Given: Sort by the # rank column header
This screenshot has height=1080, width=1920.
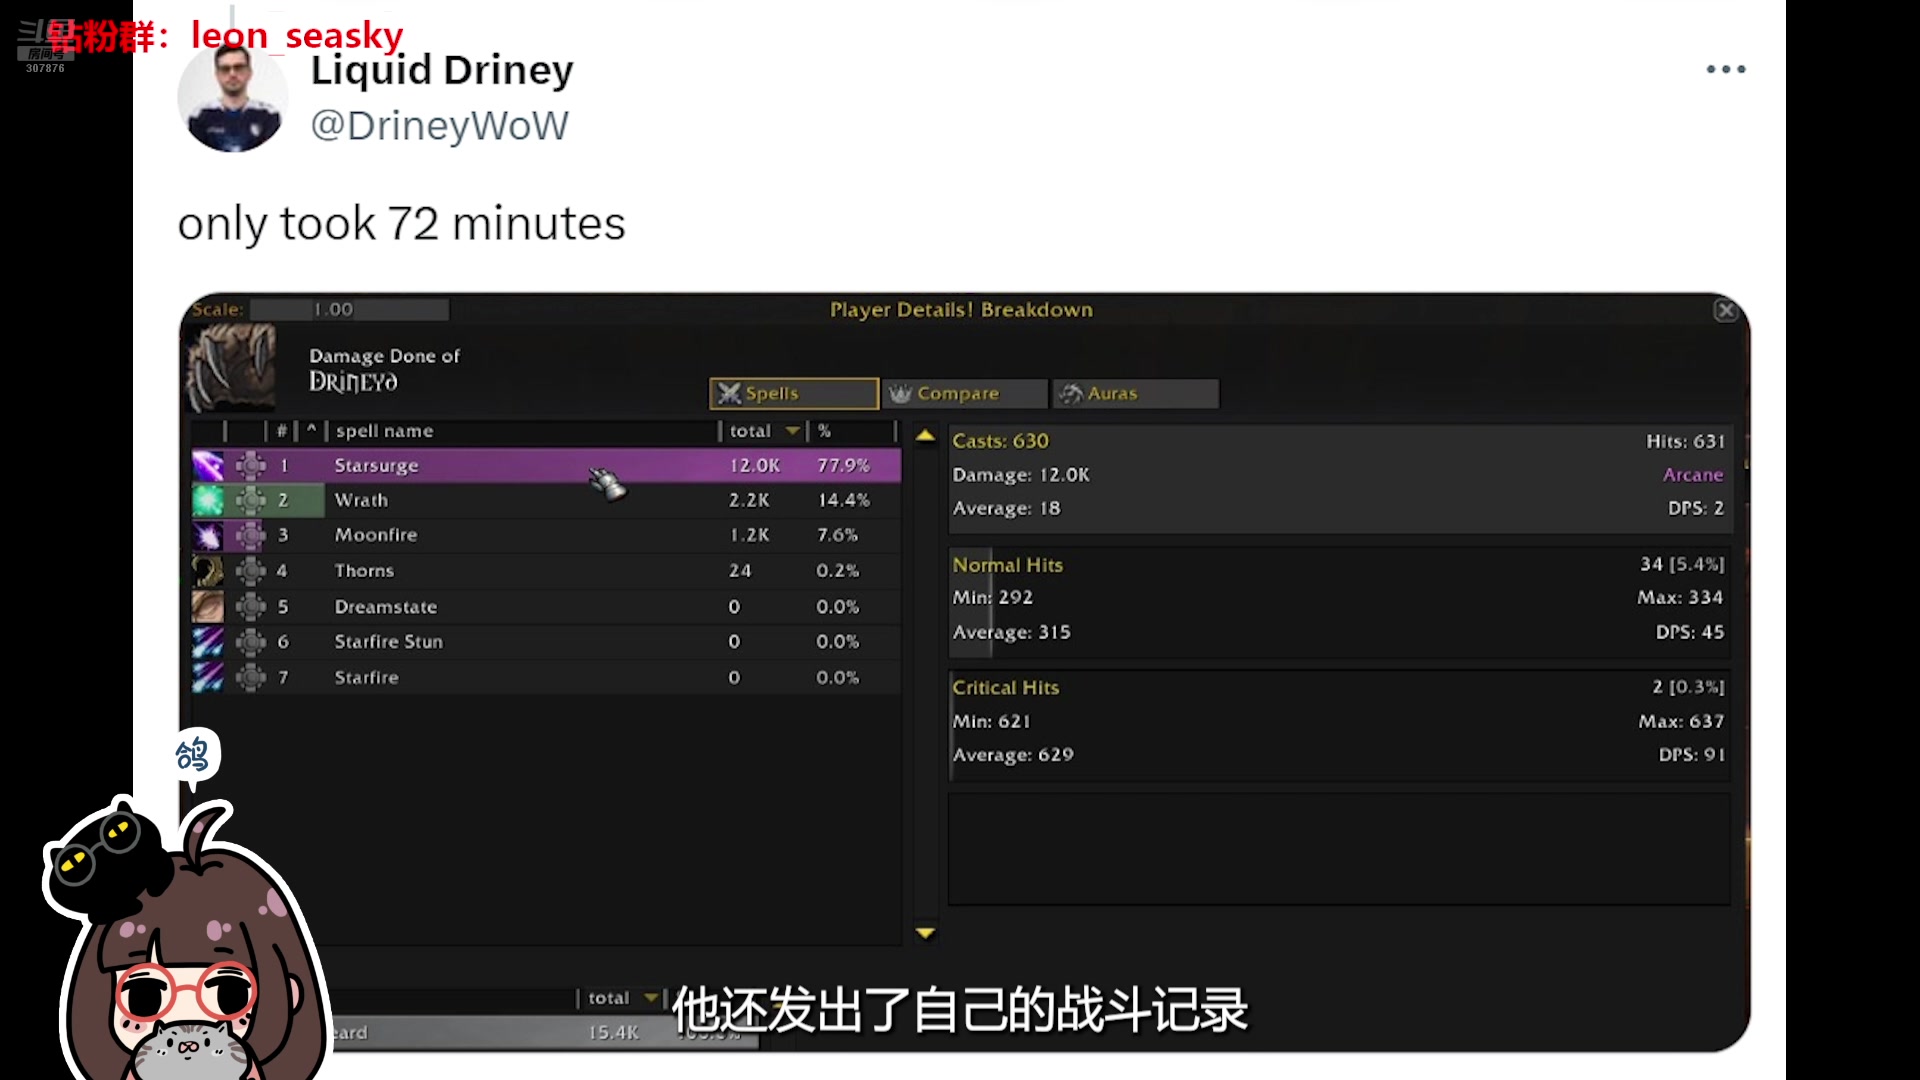Looking at the screenshot, I should tap(282, 431).
